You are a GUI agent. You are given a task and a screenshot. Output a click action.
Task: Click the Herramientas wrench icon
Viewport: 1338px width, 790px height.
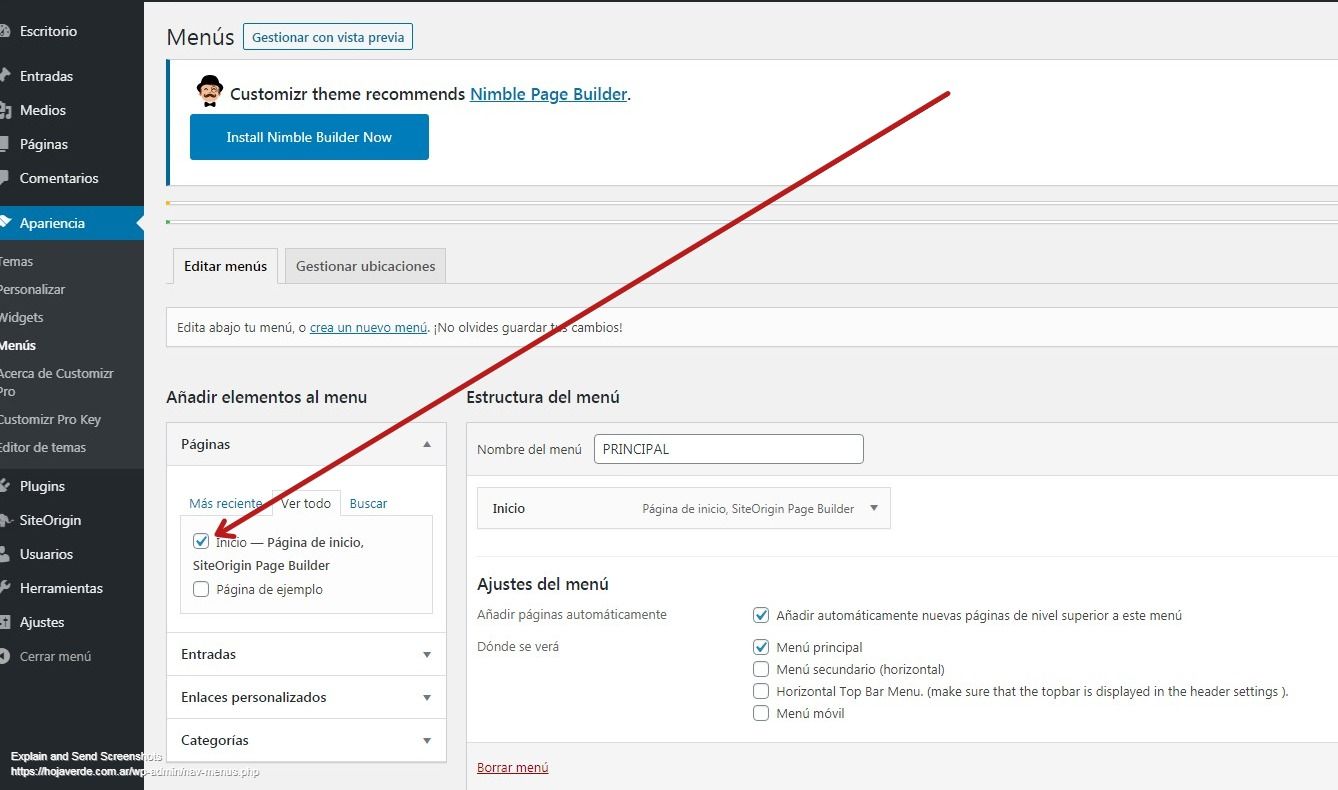[x=4, y=588]
